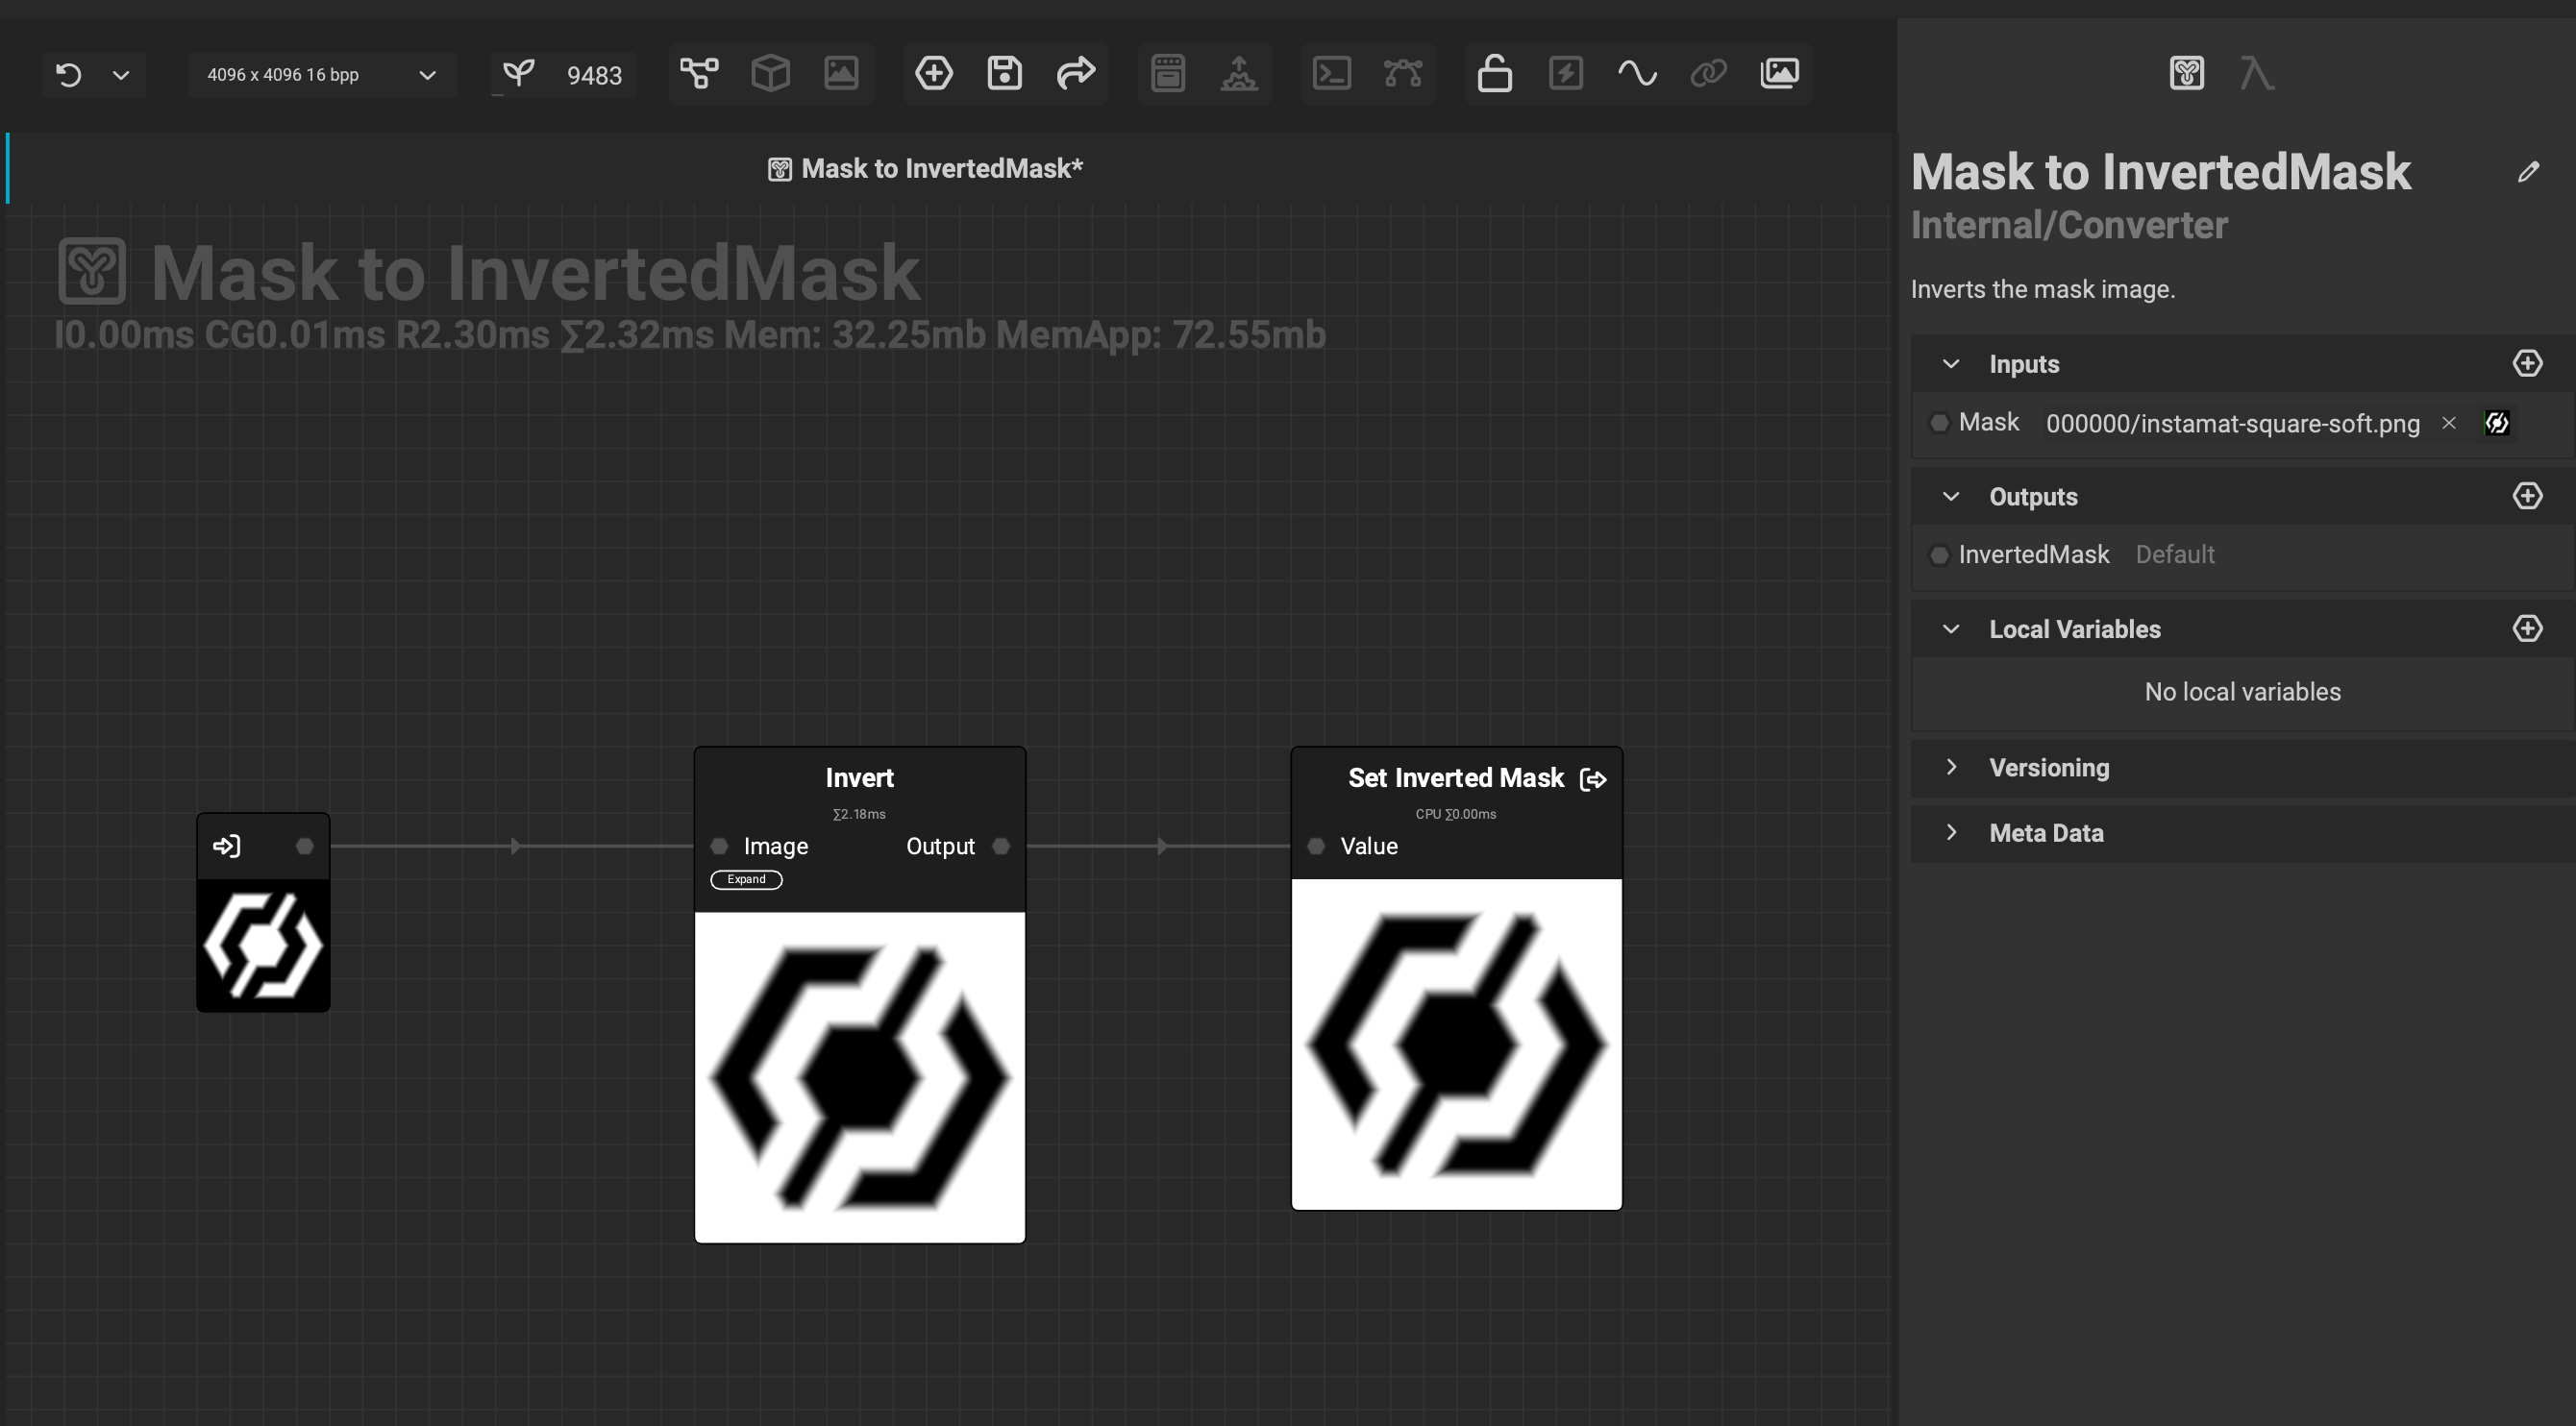Click the seed value 9483 field
Viewport: 2576px width, 1426px height.
click(x=594, y=75)
